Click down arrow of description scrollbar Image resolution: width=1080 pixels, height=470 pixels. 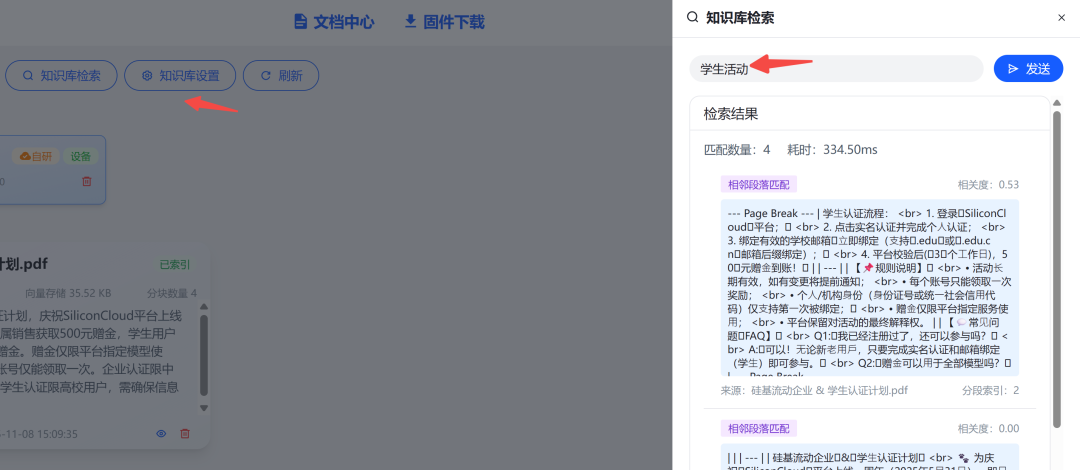[x=203, y=408]
